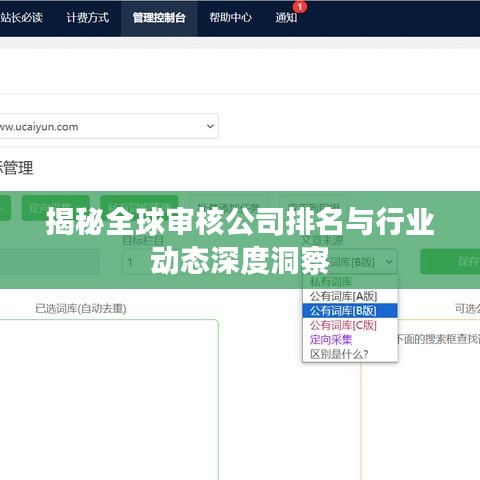Expand the ucaiyun.com site dropdown
This screenshot has height=480, width=480.
[108, 126]
